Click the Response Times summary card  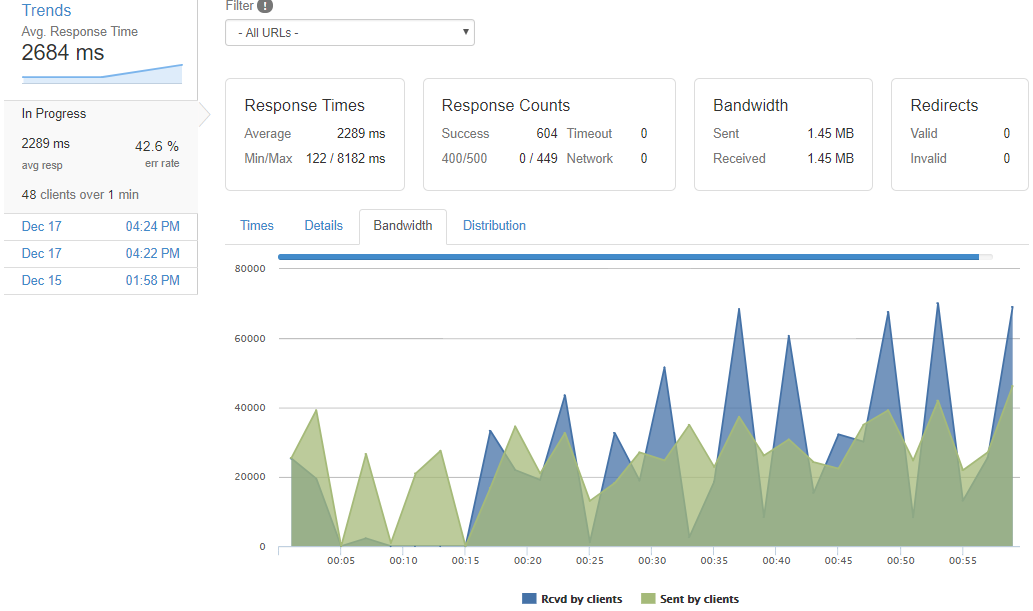(314, 134)
